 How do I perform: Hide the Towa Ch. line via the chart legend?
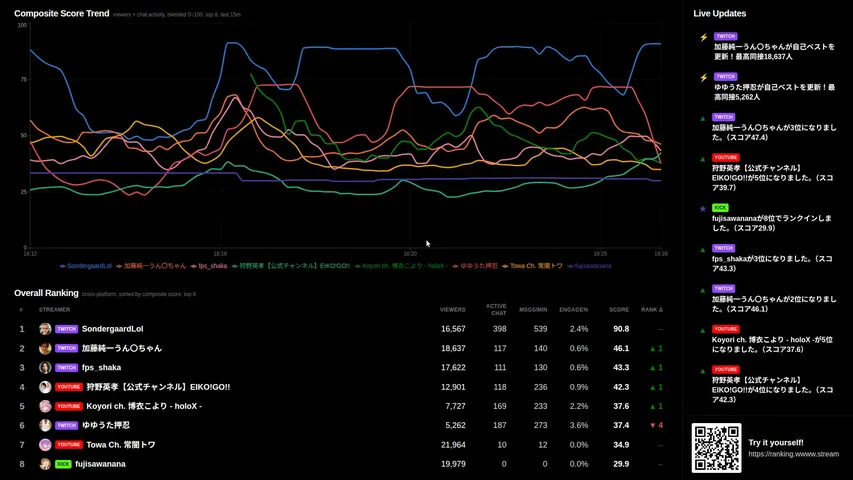[532, 266]
